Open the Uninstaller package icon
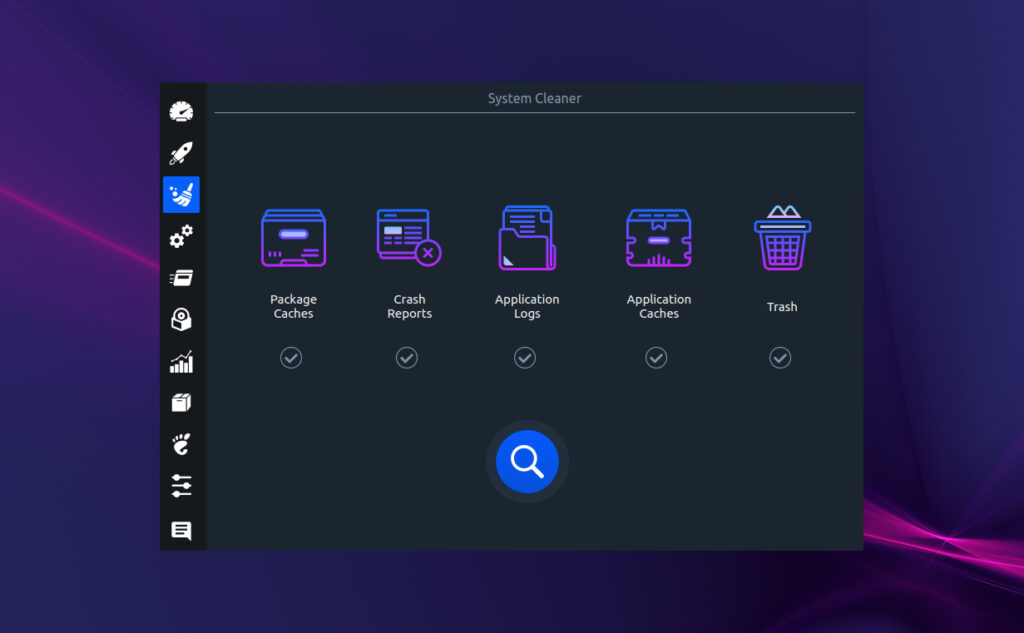The width and height of the screenshot is (1024, 633). point(181,402)
